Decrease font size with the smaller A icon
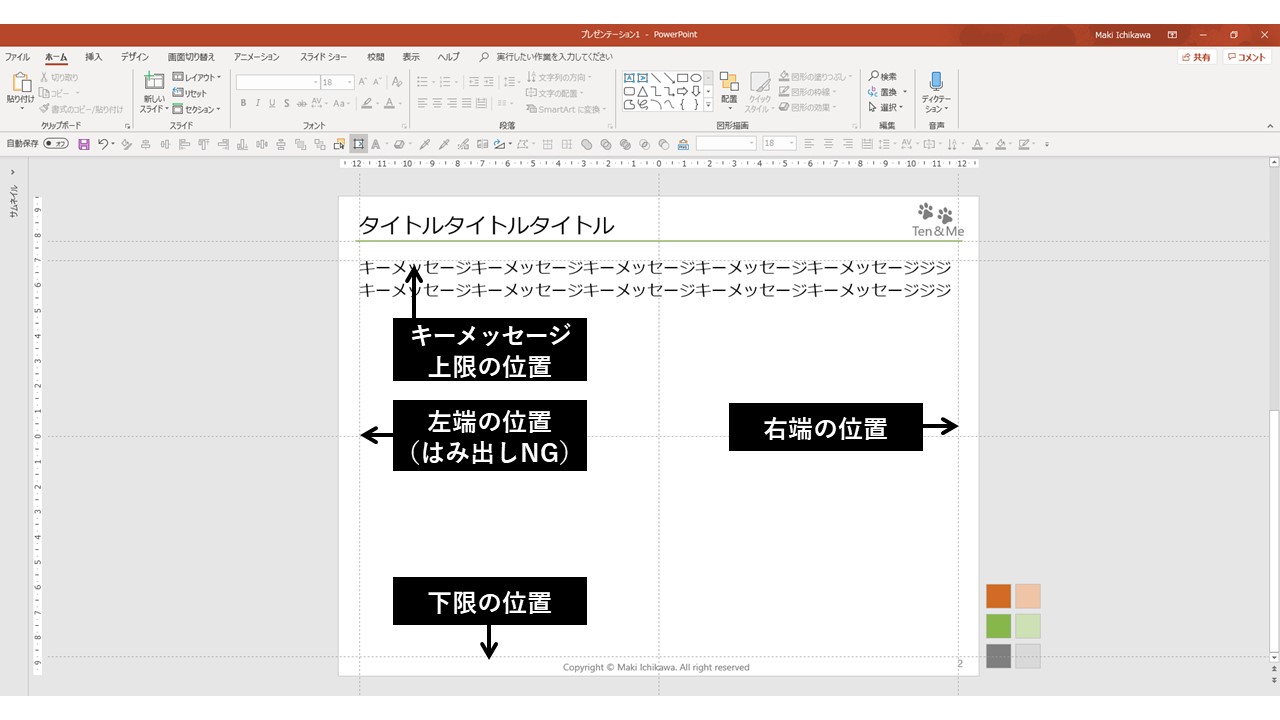1280x720 pixels. click(377, 82)
